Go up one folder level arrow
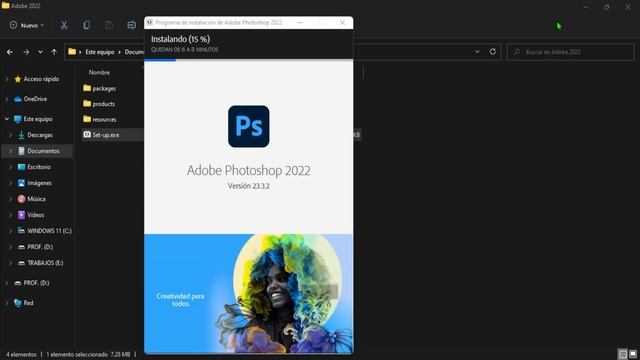The width and height of the screenshot is (640, 360). (x=54, y=52)
